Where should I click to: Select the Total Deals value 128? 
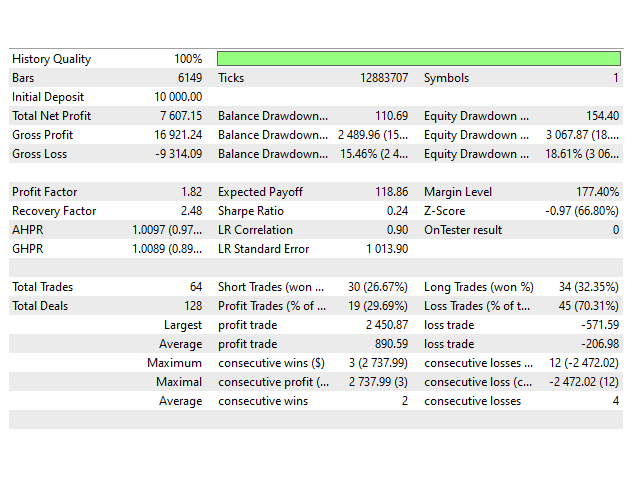[x=191, y=306]
